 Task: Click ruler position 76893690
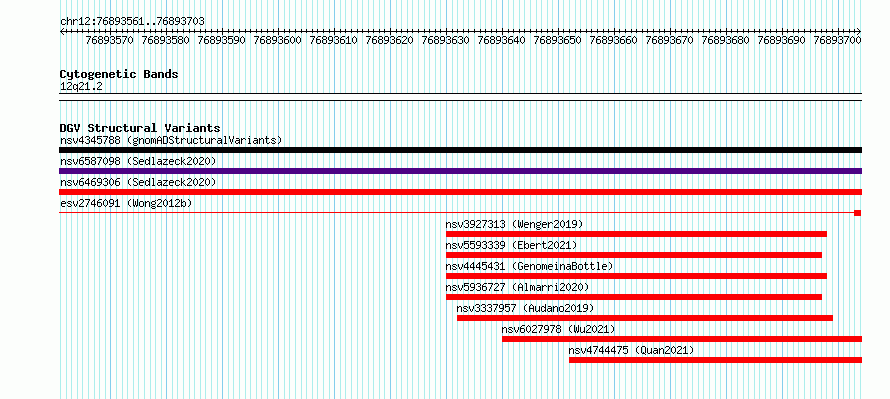tap(782, 40)
